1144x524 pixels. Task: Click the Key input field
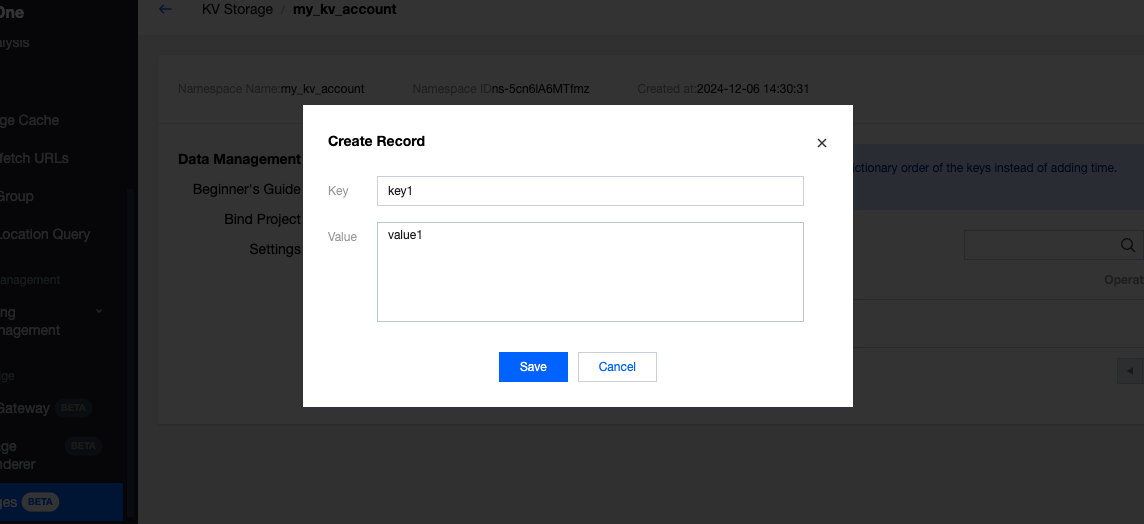coord(590,191)
